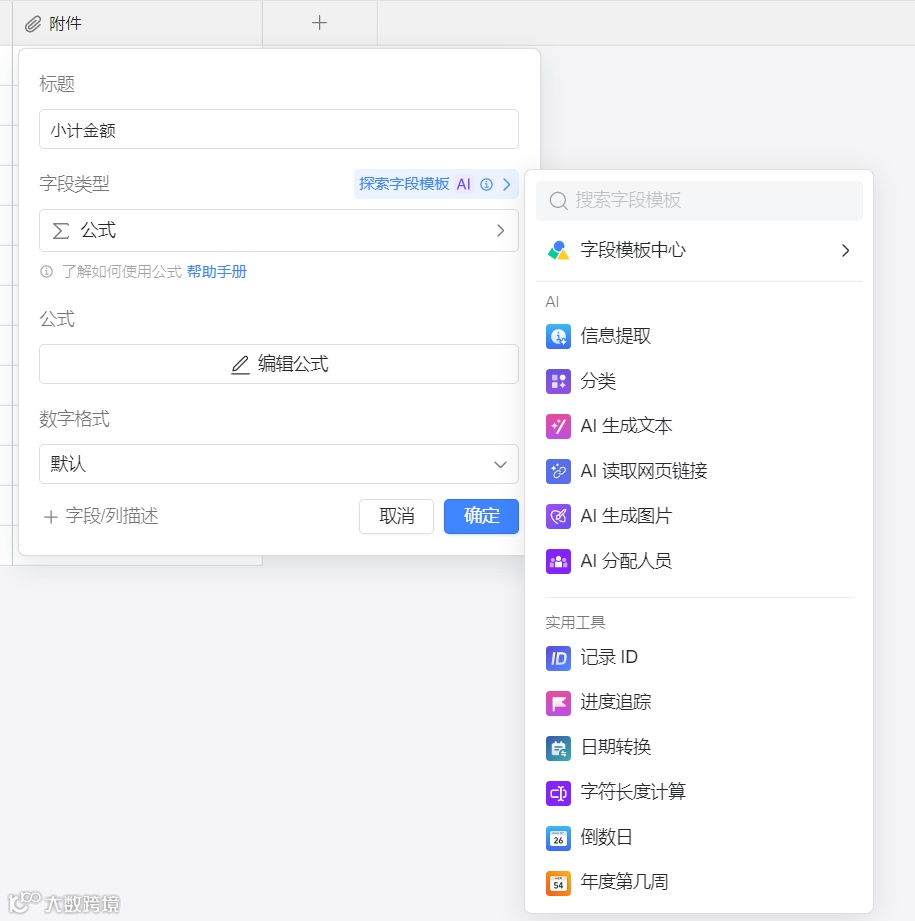
Task: Open the 公式 field type selector arrow
Action: (x=500, y=230)
